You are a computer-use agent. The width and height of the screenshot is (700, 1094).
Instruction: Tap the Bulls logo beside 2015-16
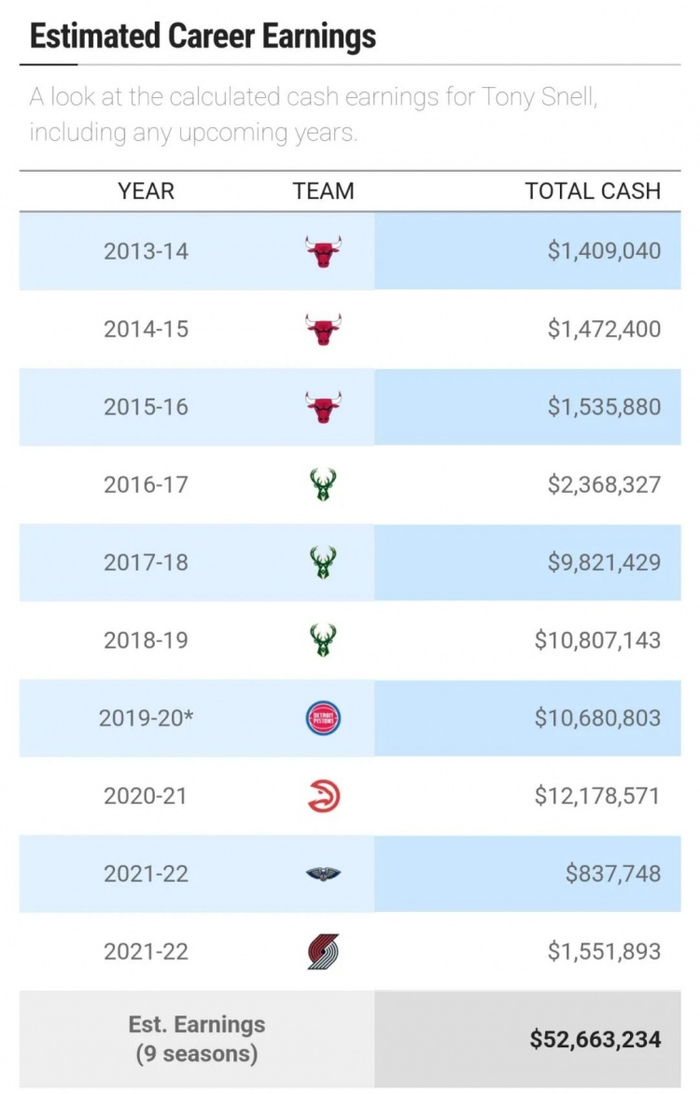tap(323, 407)
